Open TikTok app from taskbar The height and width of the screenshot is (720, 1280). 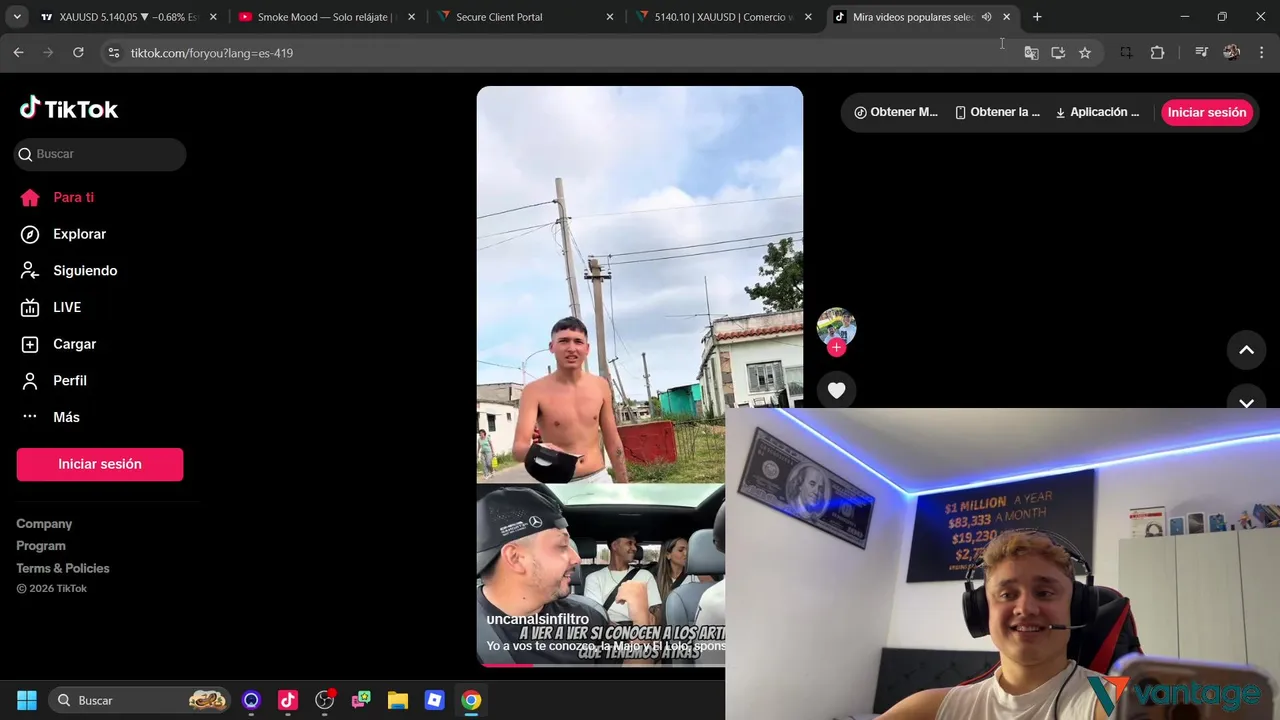pos(288,700)
